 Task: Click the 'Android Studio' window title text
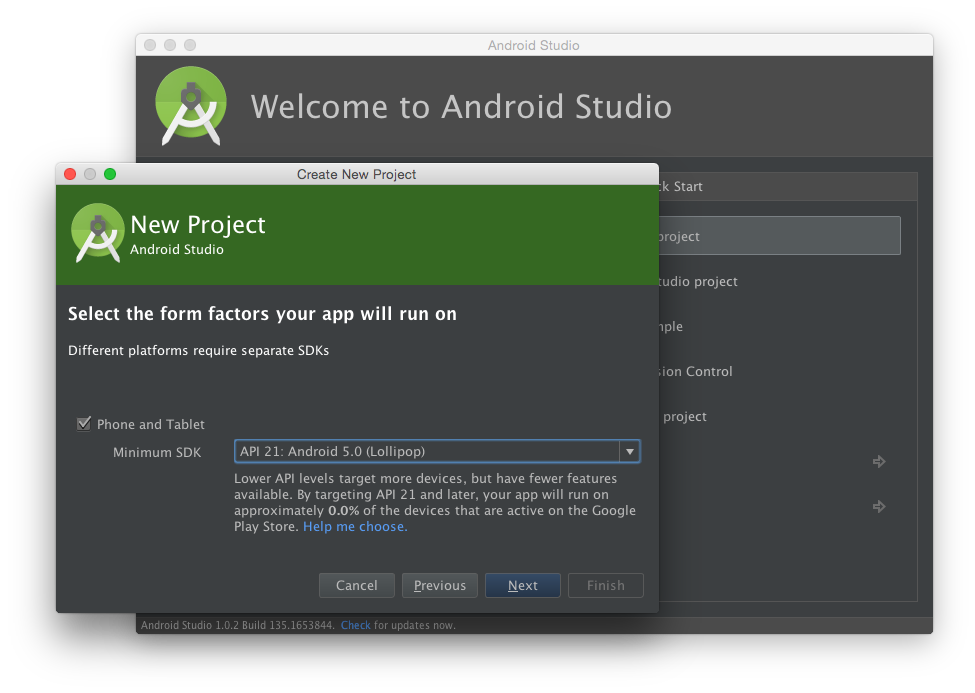tap(534, 45)
